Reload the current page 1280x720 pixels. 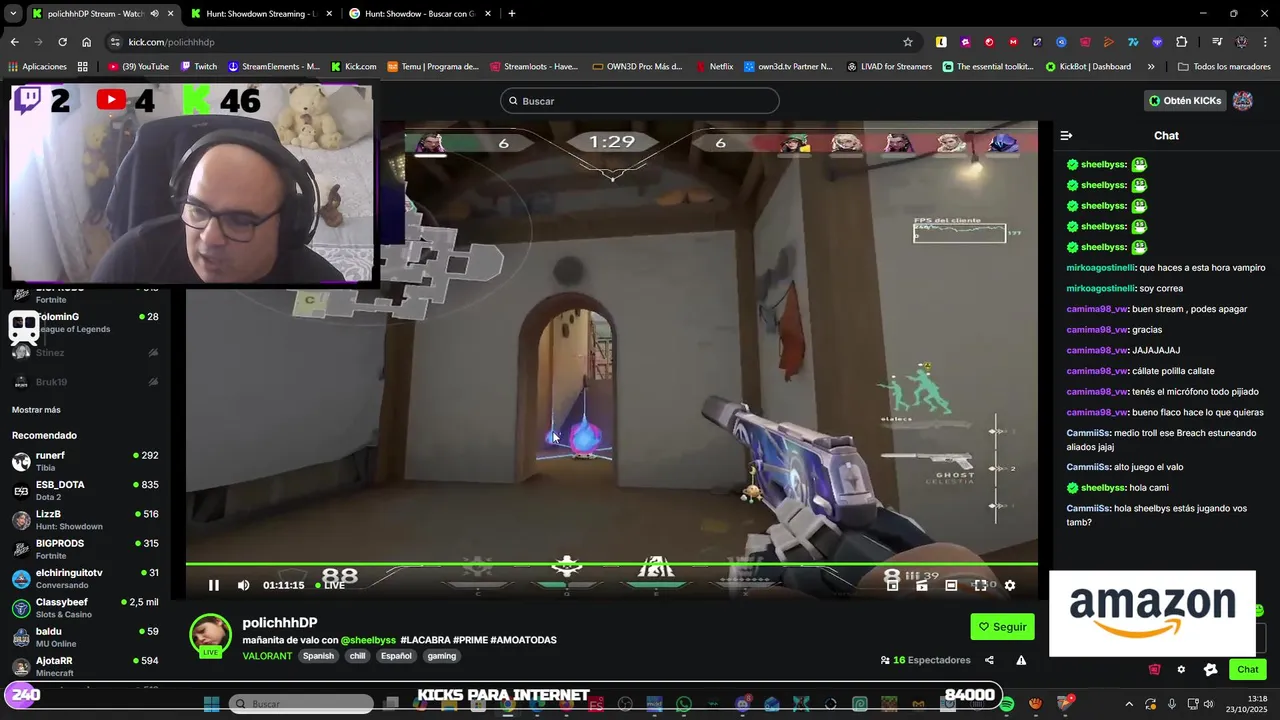click(62, 42)
